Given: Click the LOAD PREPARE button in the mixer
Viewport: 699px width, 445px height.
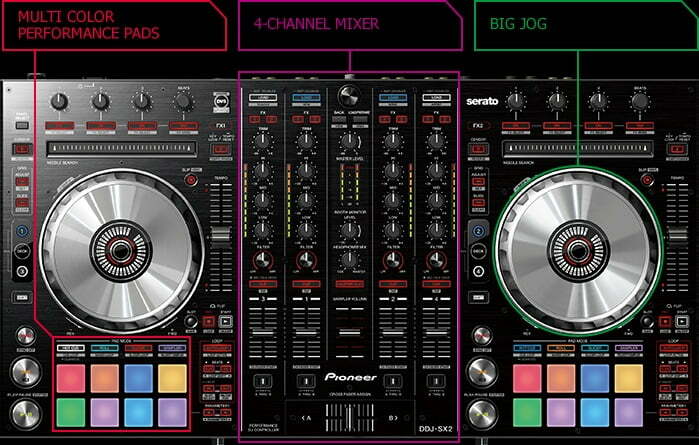Looking at the screenshot, I should pyautogui.click(x=360, y=119).
